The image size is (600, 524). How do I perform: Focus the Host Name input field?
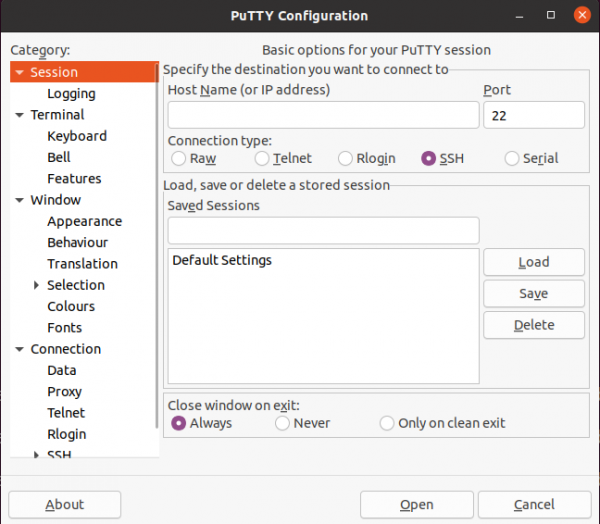click(323, 115)
